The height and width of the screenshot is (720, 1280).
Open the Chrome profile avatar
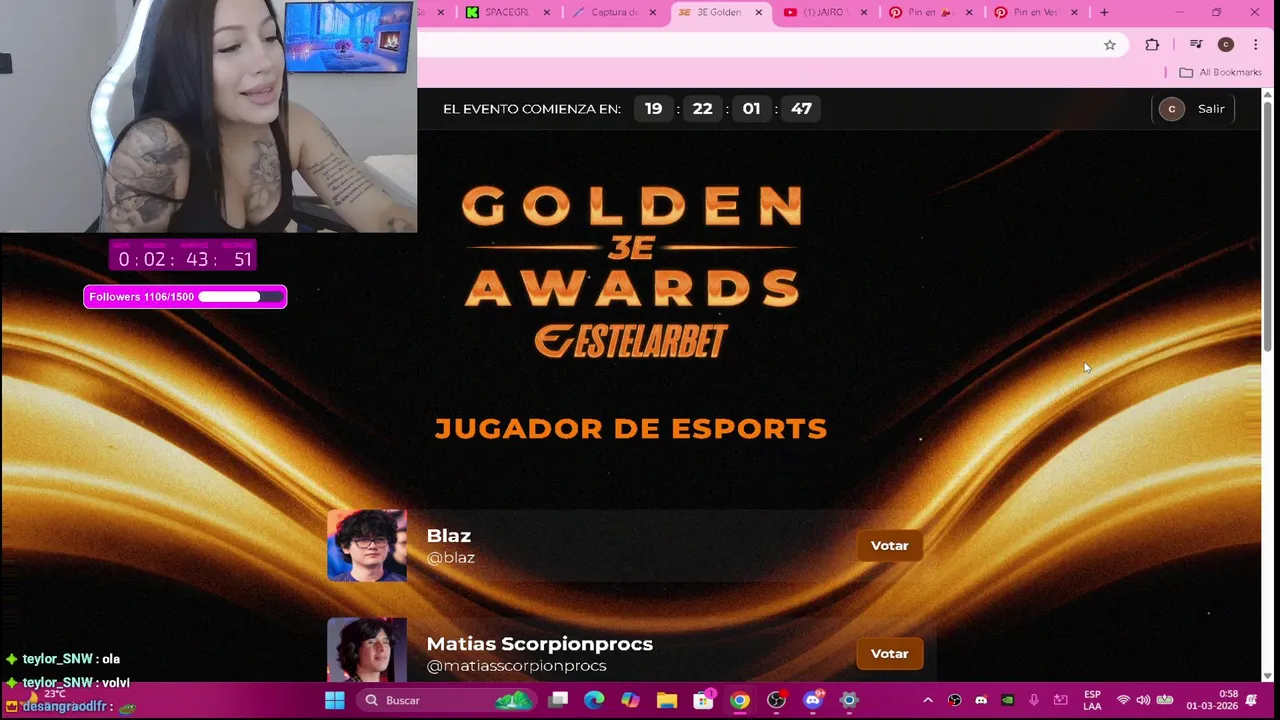[x=1226, y=44]
